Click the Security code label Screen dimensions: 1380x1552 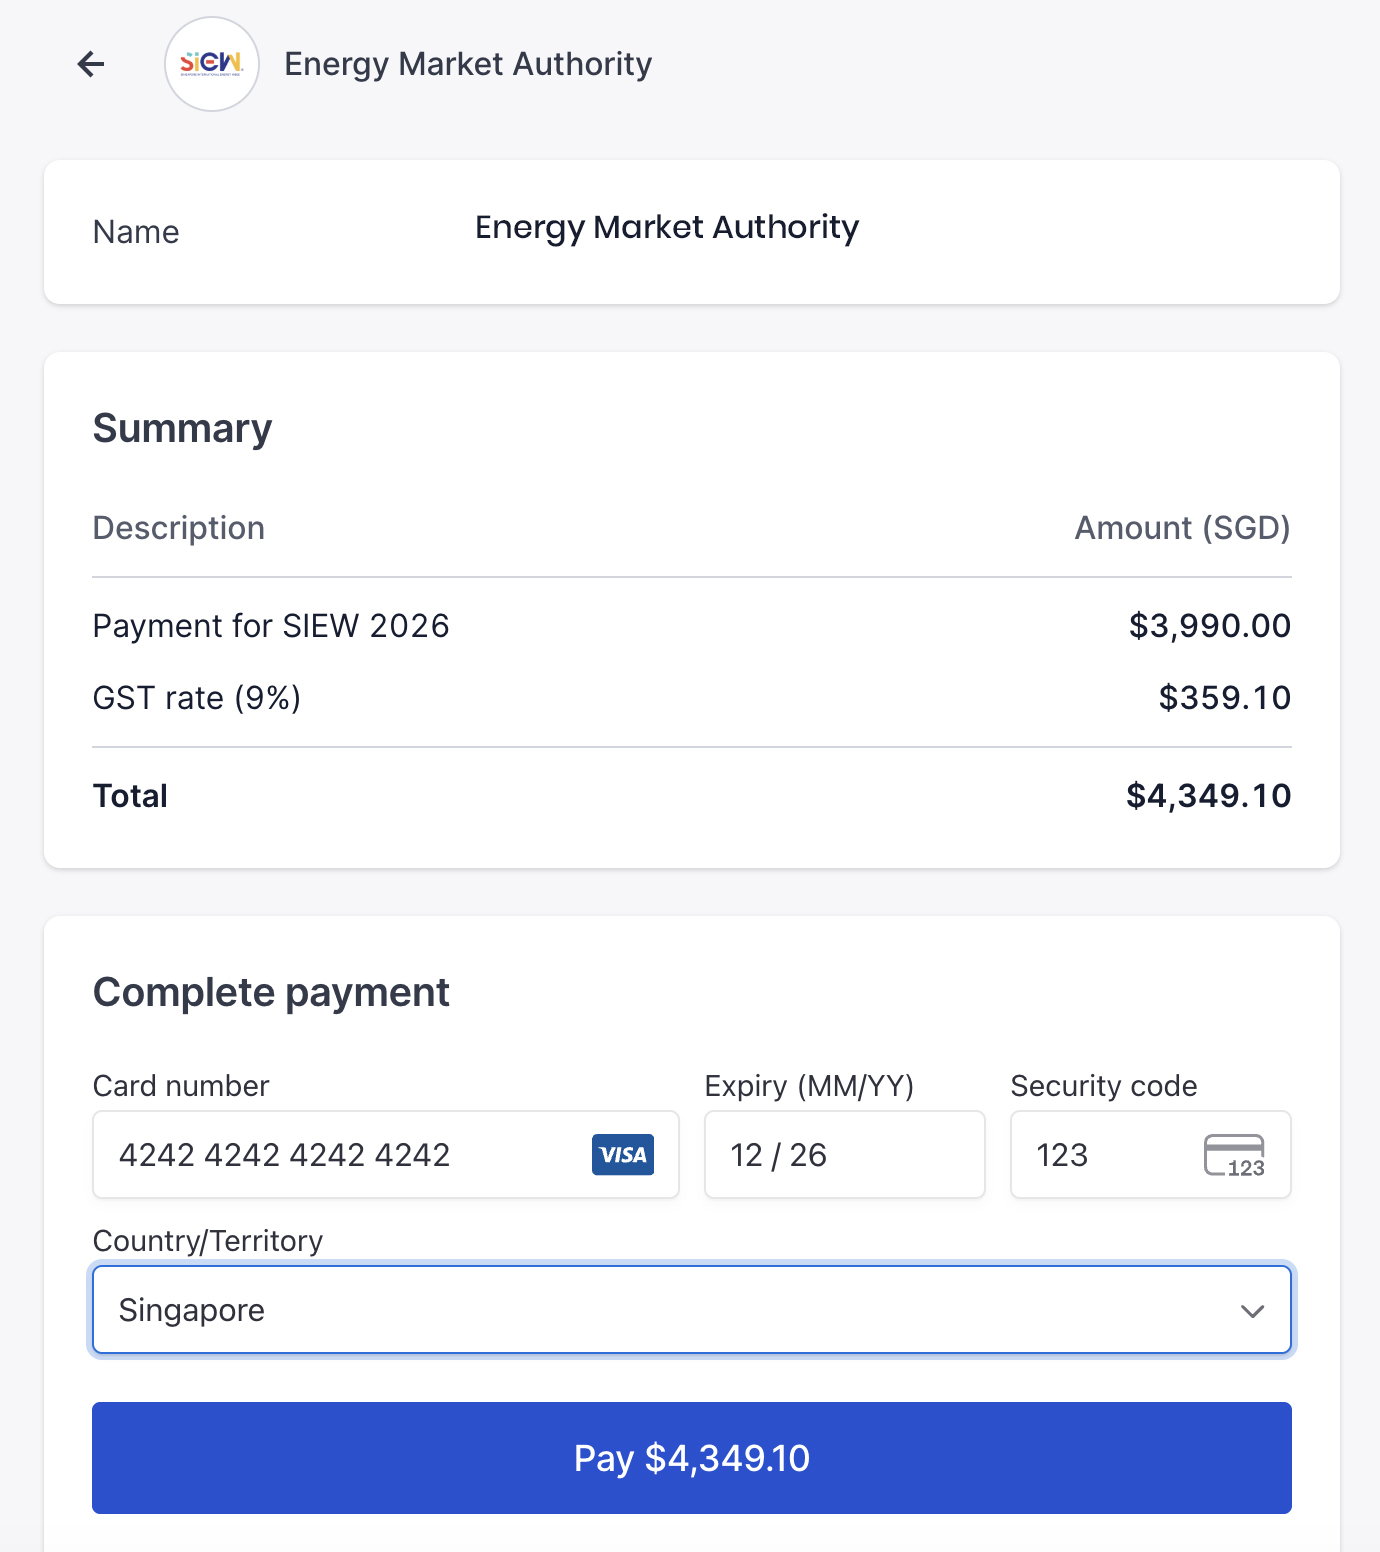pyautogui.click(x=1104, y=1086)
